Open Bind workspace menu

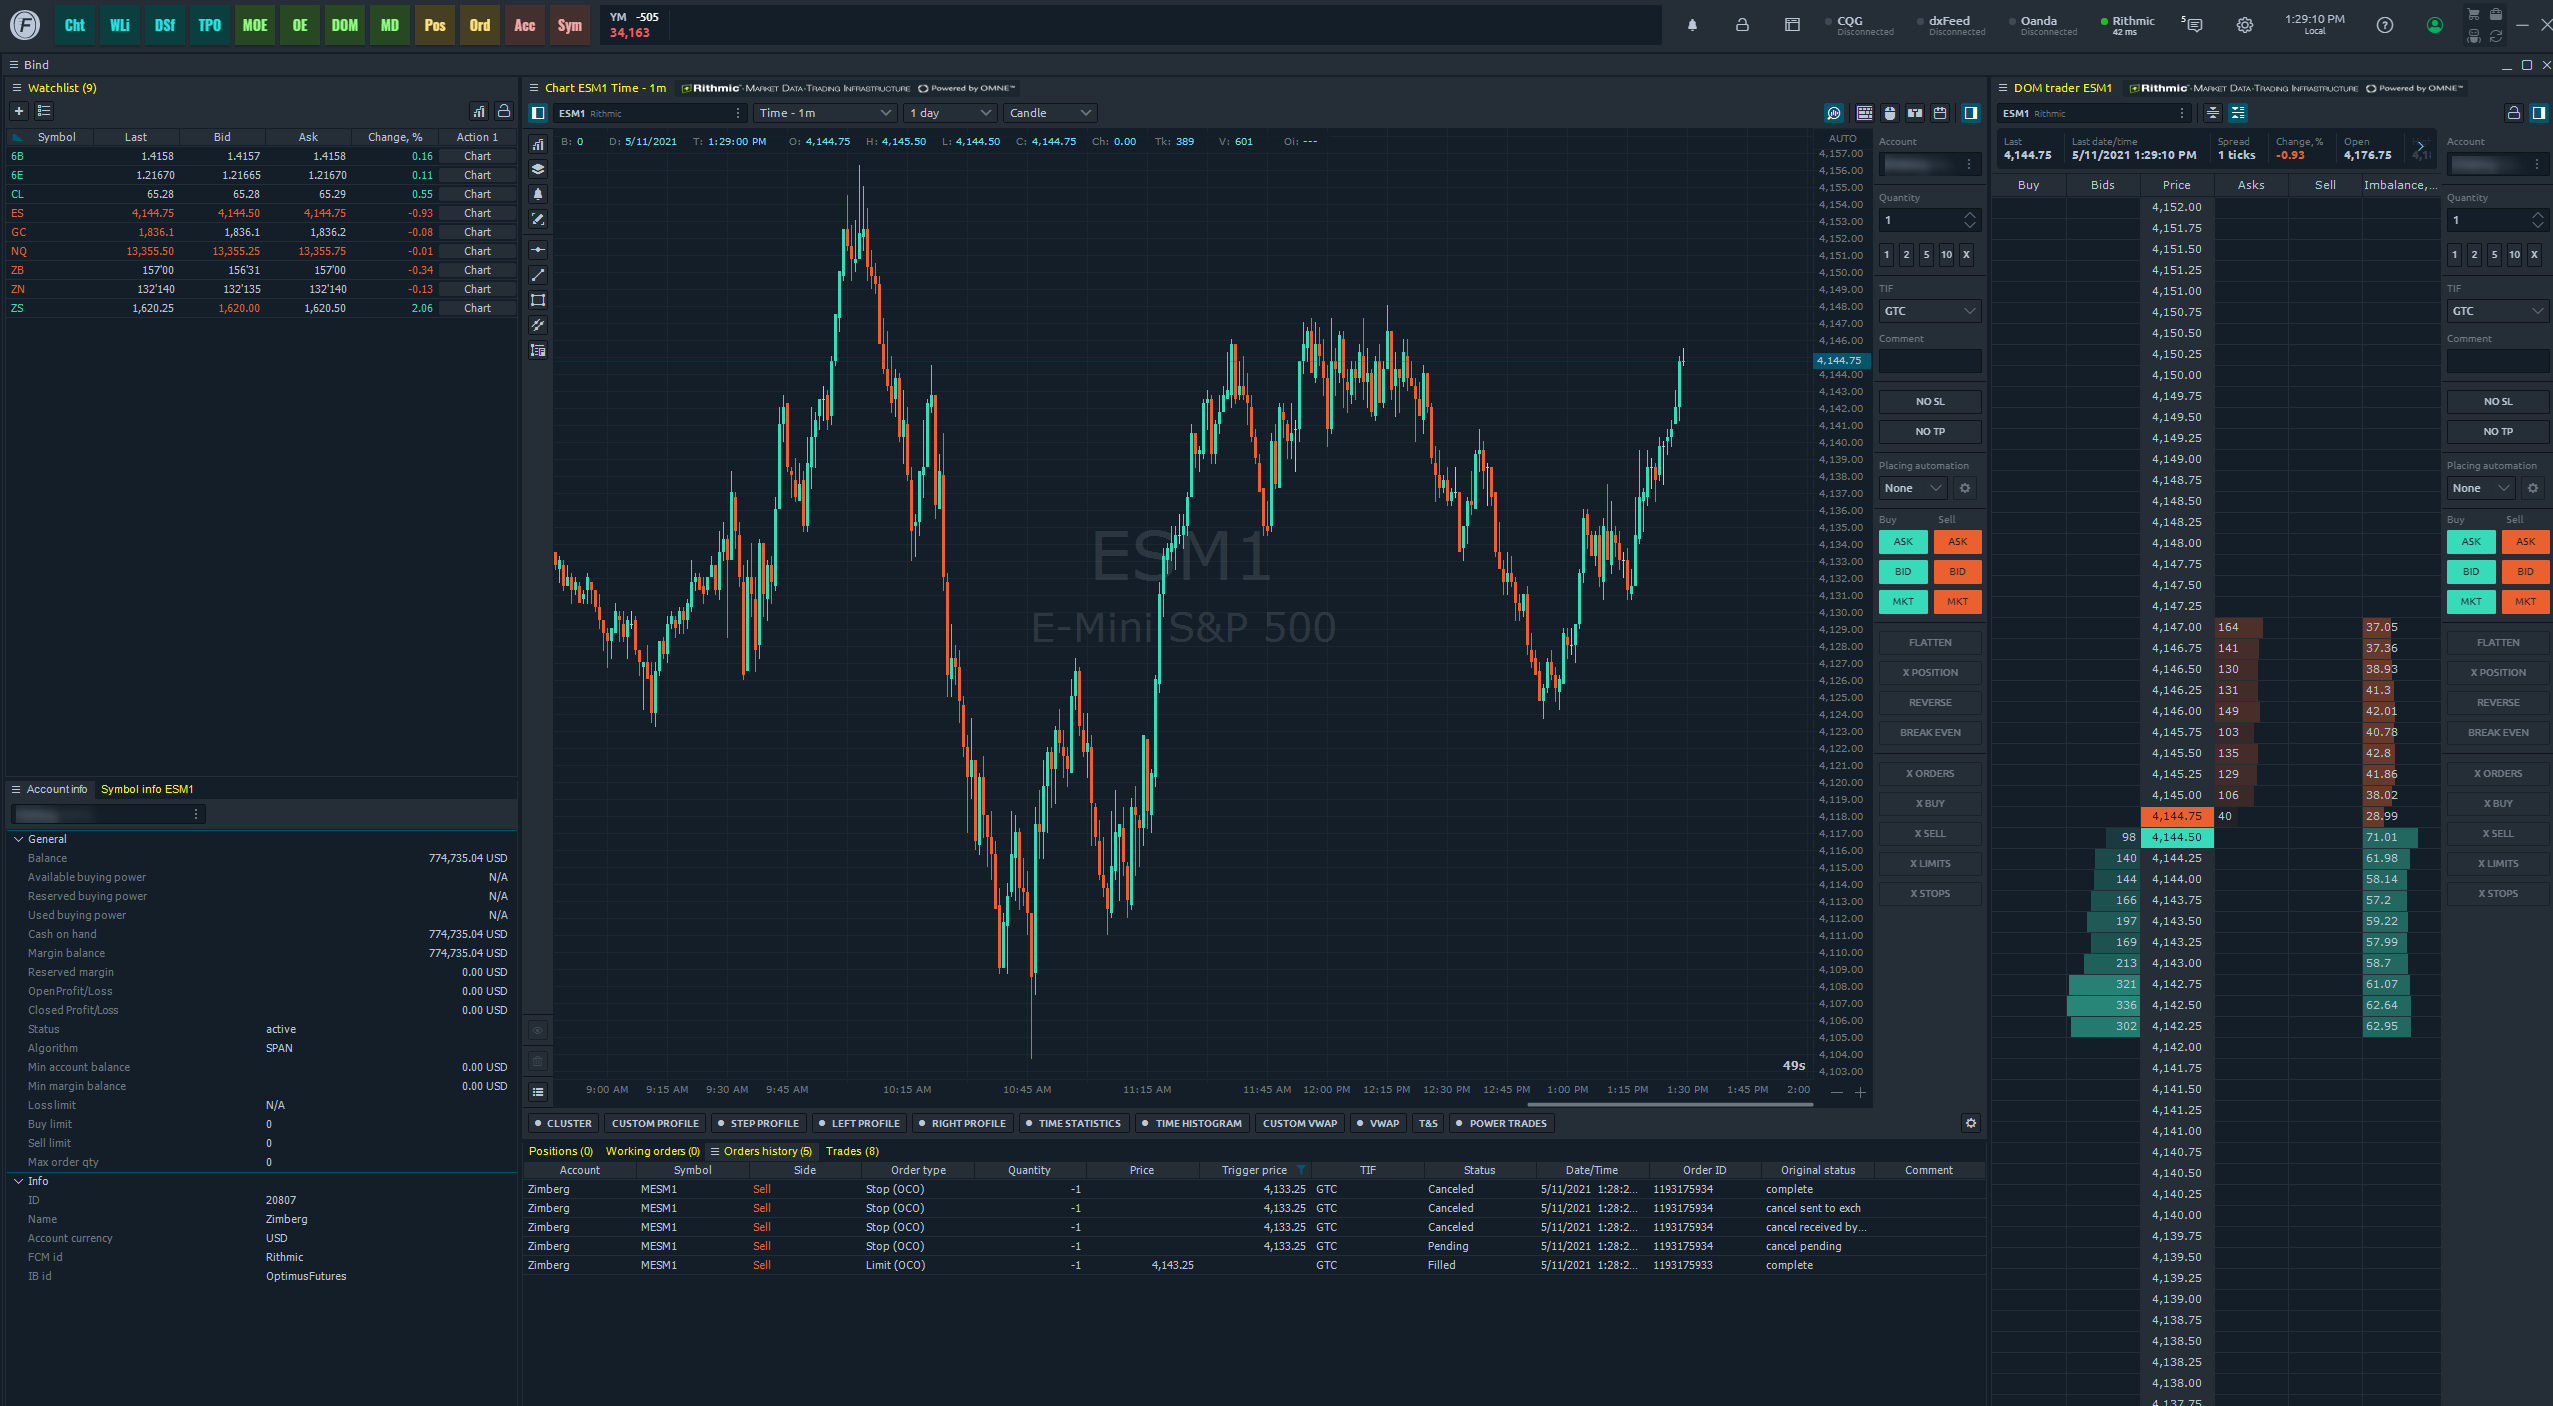click(x=14, y=65)
